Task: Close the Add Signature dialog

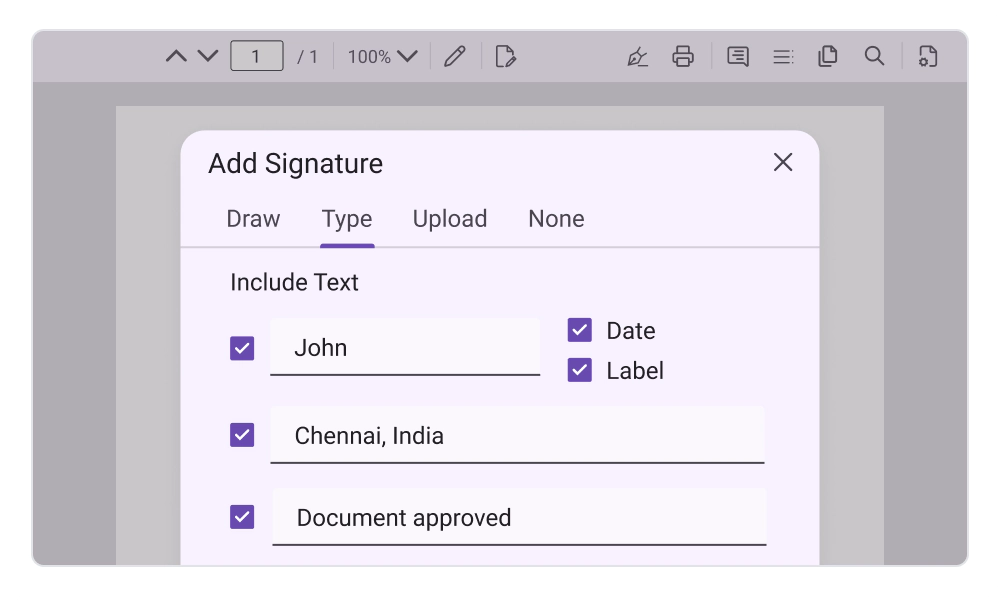Action: 783,162
